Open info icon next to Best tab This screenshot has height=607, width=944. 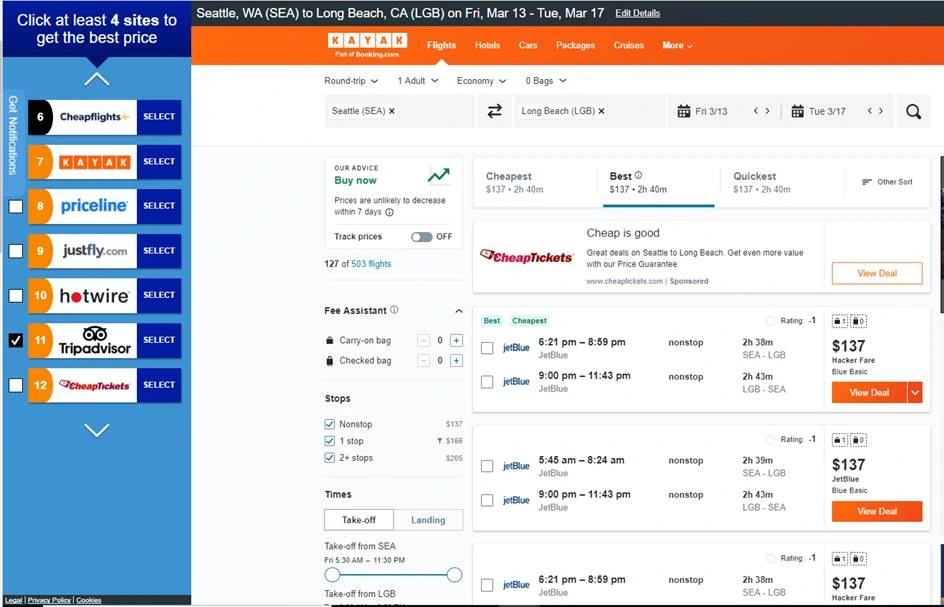pyautogui.click(x=638, y=175)
